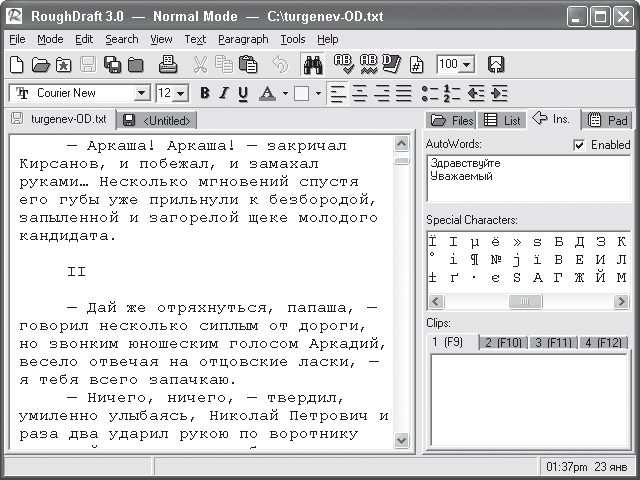This screenshot has width=640, height=480.
Task: Expand the zoom 100 dropdown
Action: (467, 64)
